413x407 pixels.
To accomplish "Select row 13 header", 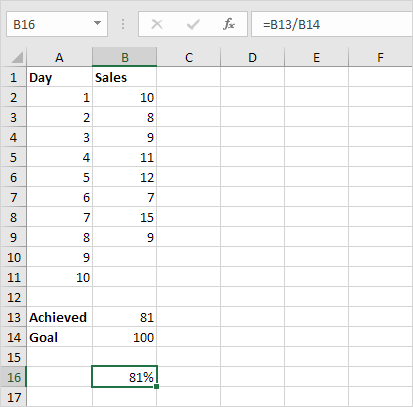I will 13,317.
